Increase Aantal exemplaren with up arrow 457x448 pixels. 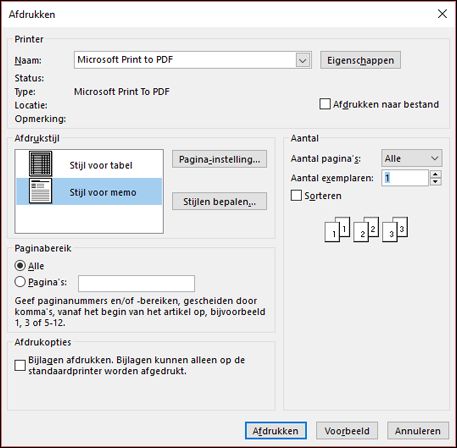[x=436, y=174]
